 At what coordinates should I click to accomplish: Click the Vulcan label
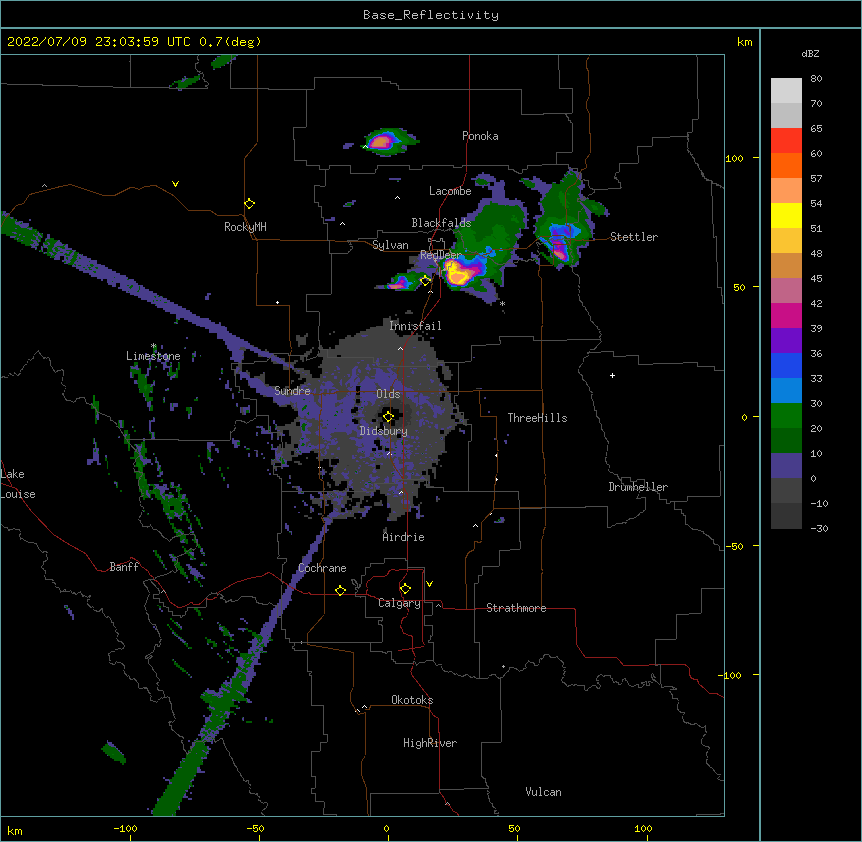click(543, 792)
